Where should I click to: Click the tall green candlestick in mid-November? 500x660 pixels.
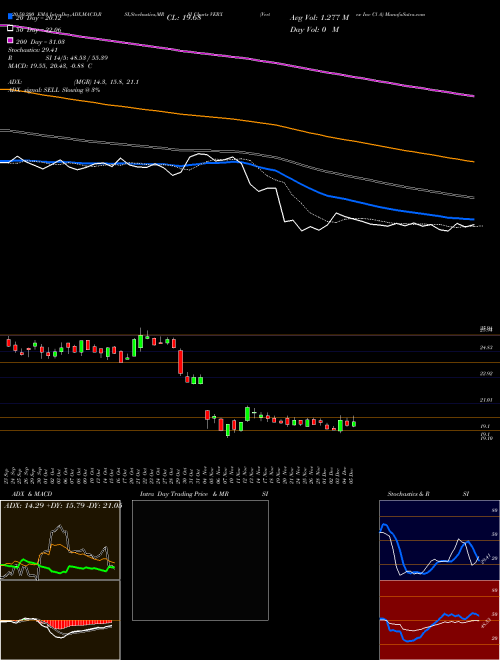click(x=247, y=413)
